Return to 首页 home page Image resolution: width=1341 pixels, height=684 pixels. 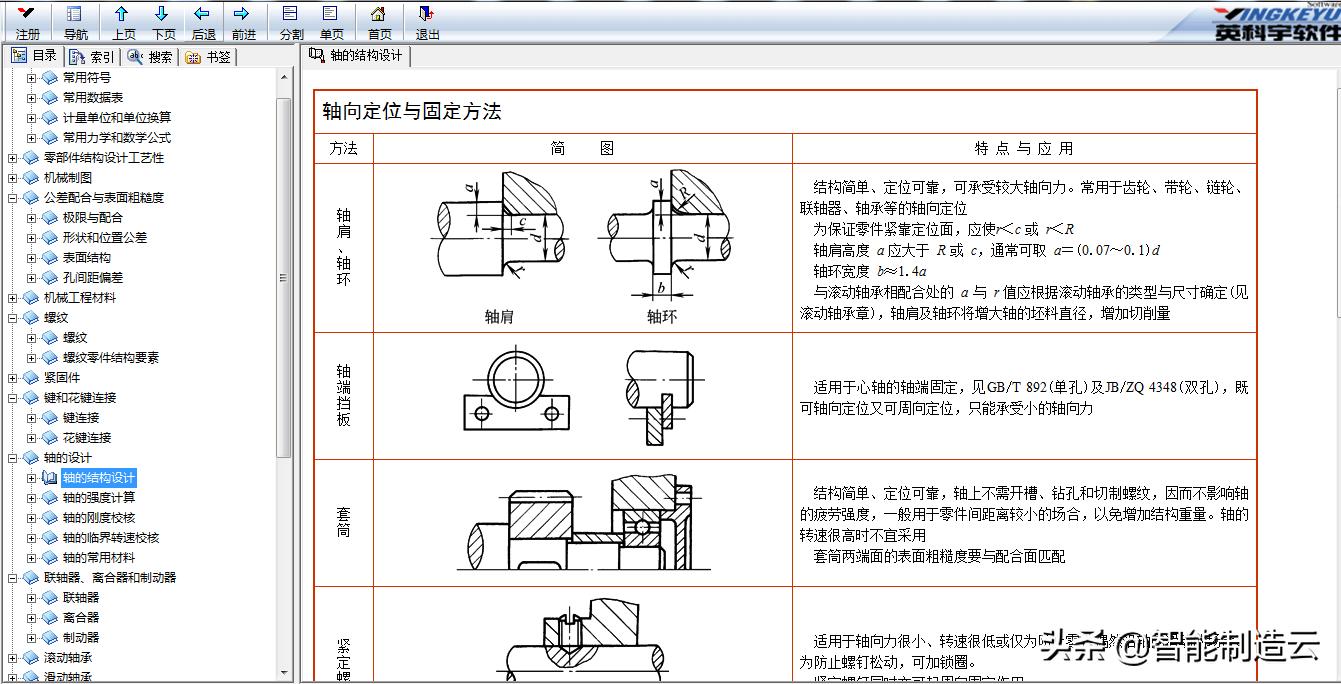(x=379, y=22)
